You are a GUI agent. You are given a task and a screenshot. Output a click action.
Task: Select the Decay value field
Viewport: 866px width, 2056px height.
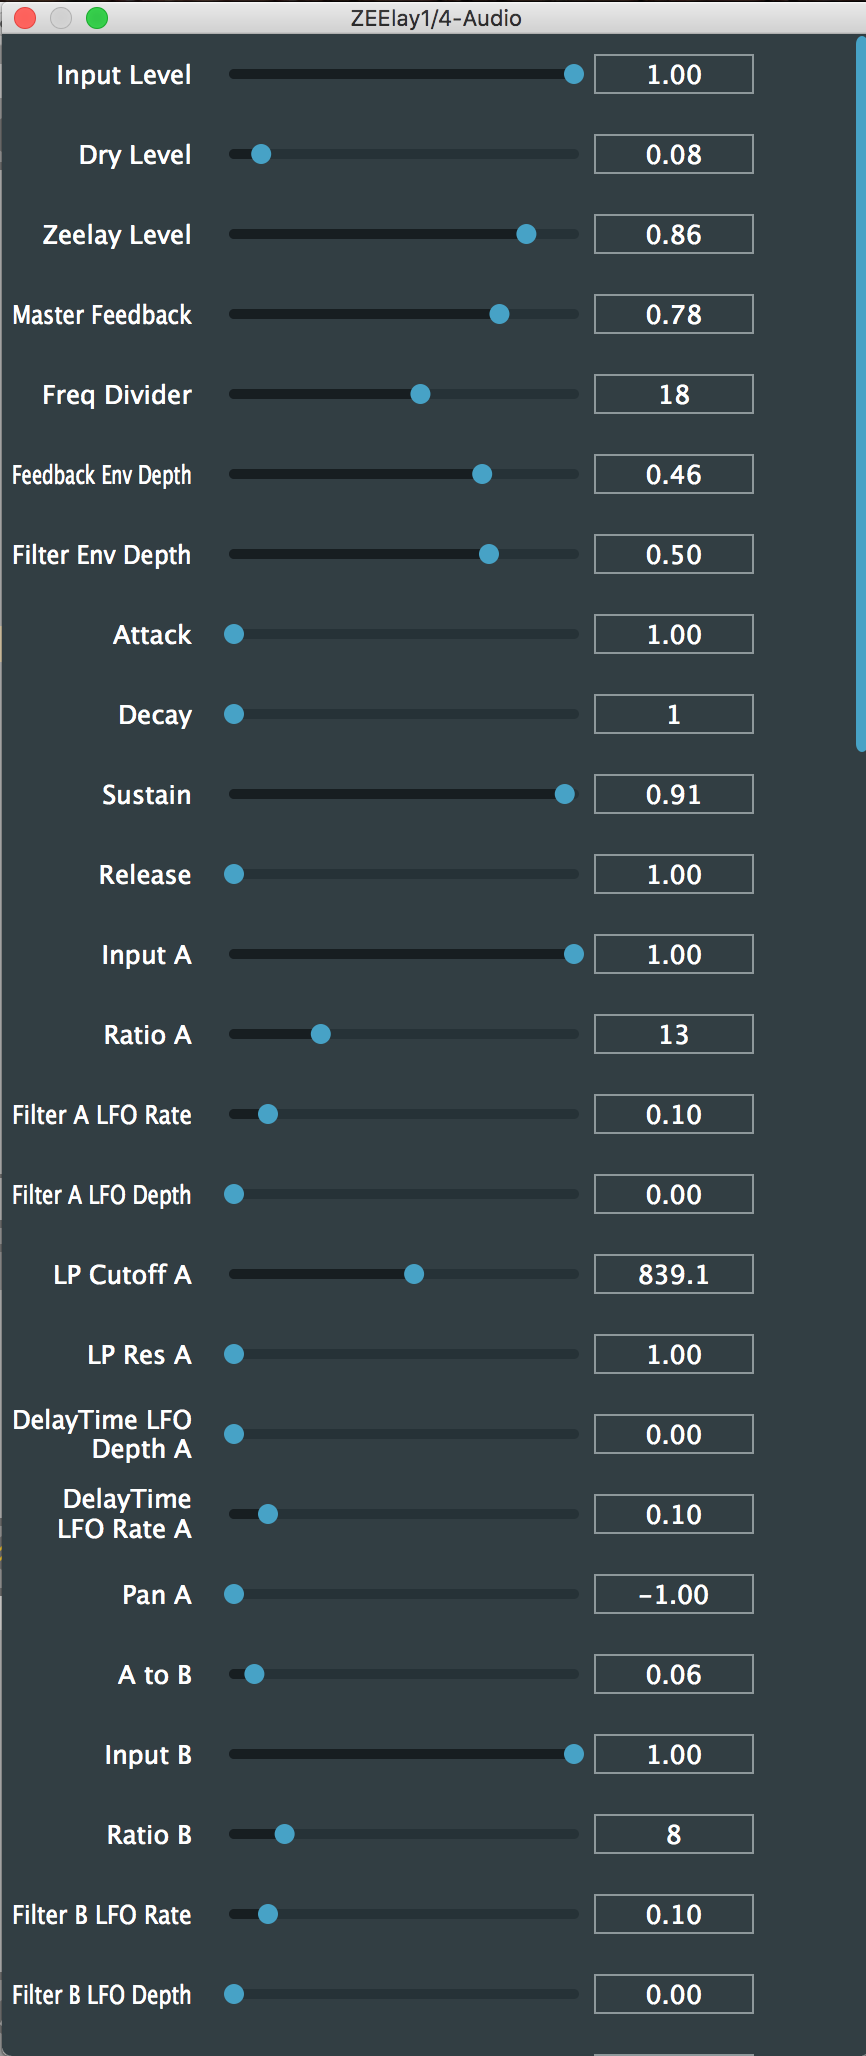[673, 714]
